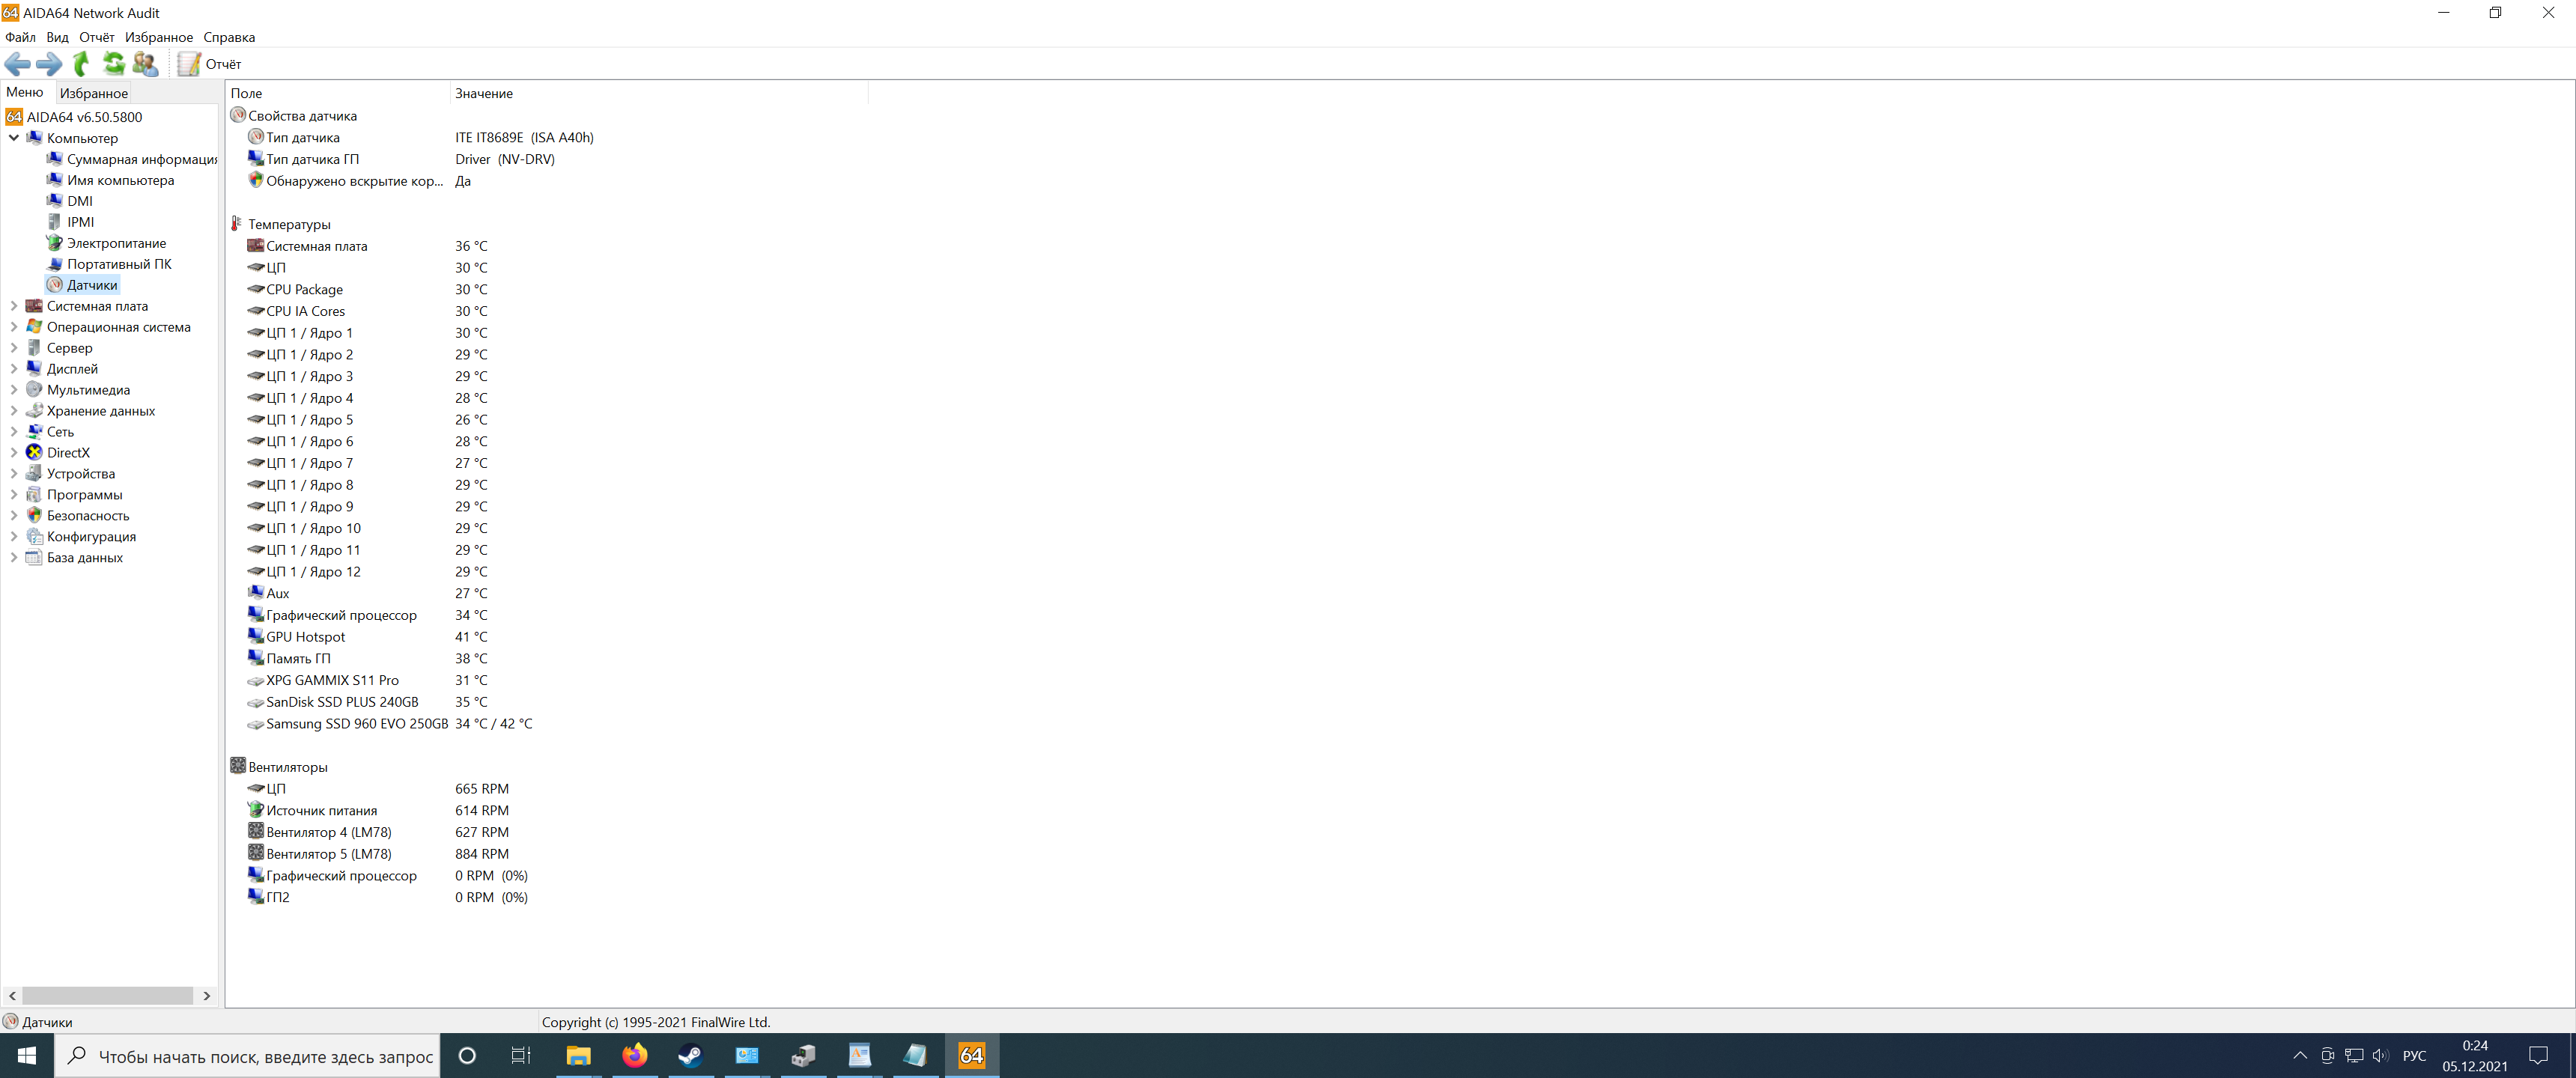Expand the Хранение данных tree node
Screen dimensions: 2576x1078
pos(14,411)
